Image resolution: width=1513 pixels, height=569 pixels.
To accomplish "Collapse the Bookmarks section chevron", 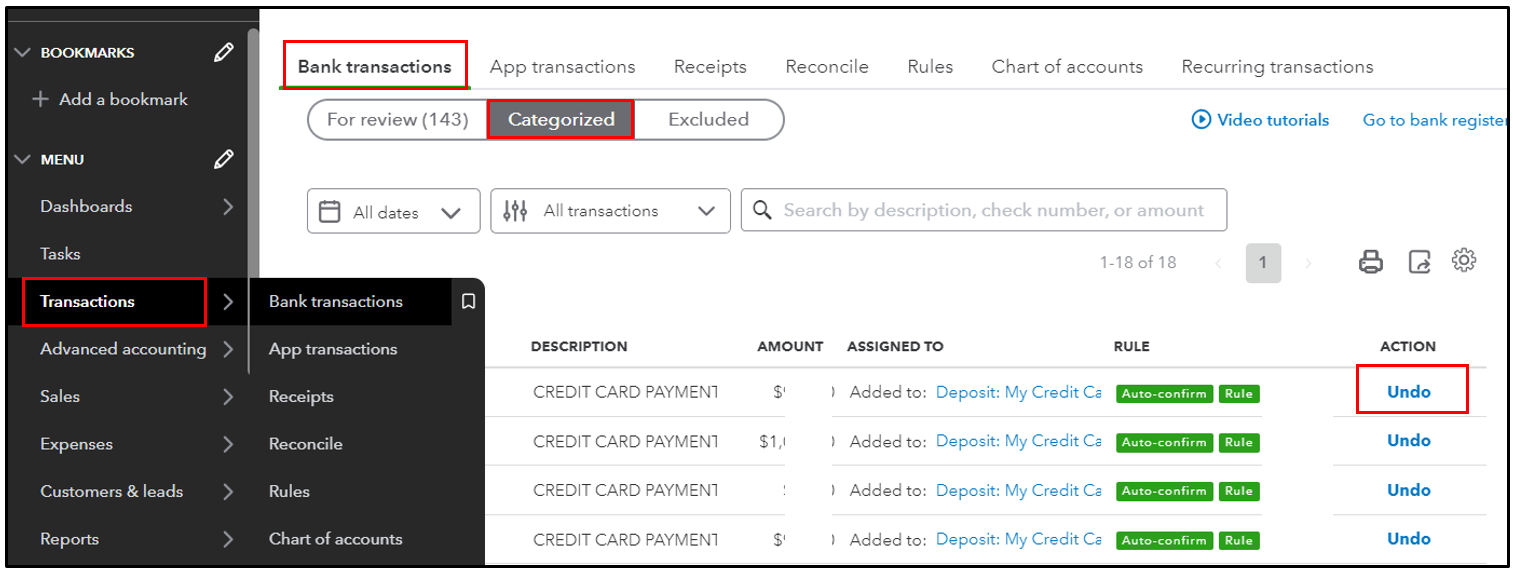I will click(23, 53).
